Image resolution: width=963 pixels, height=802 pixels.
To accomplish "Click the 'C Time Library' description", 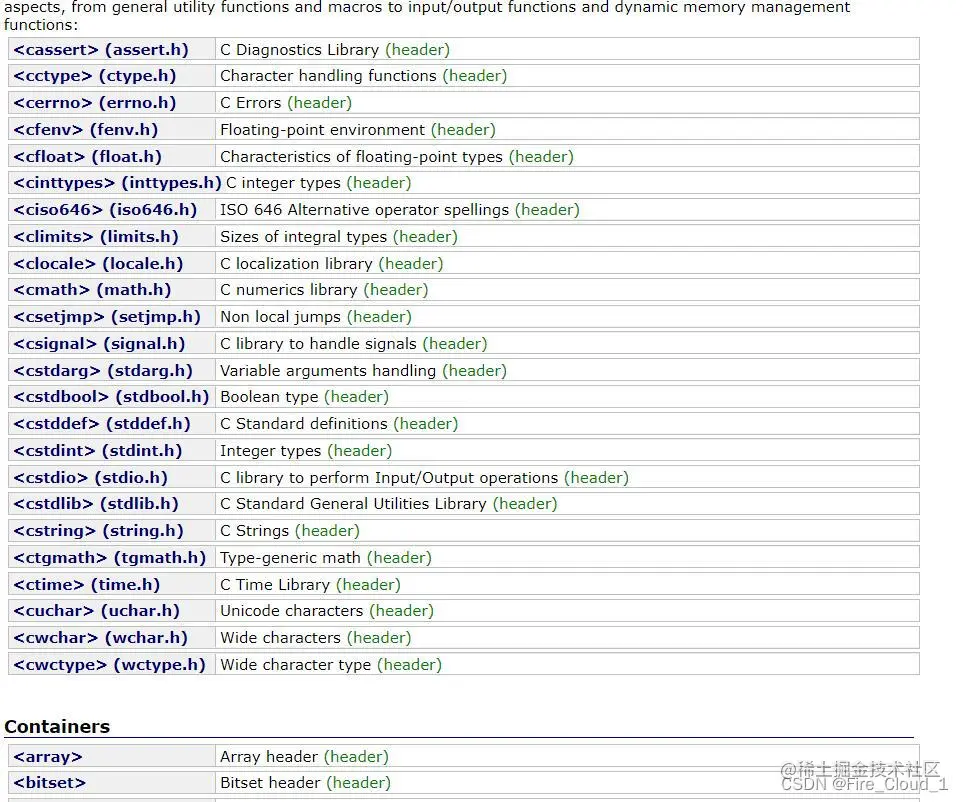I will [275, 584].
